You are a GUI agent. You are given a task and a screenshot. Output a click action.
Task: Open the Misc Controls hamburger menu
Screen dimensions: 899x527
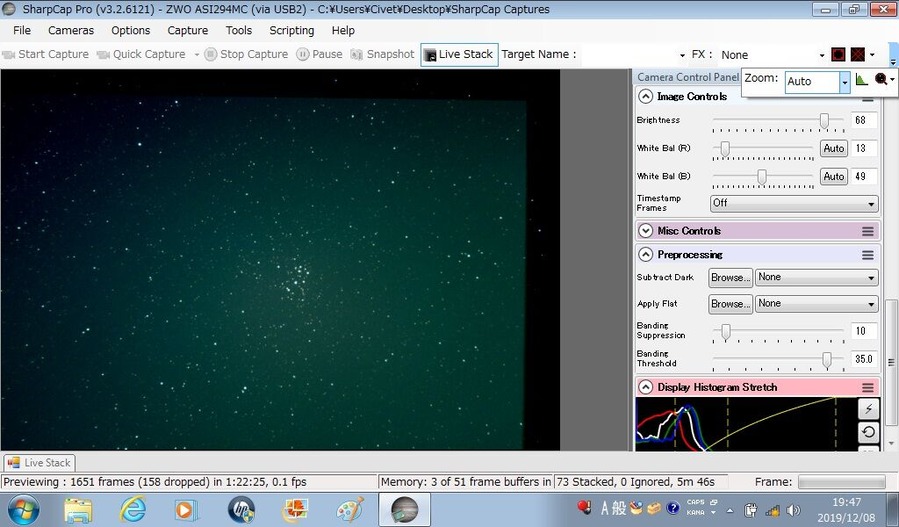867,232
